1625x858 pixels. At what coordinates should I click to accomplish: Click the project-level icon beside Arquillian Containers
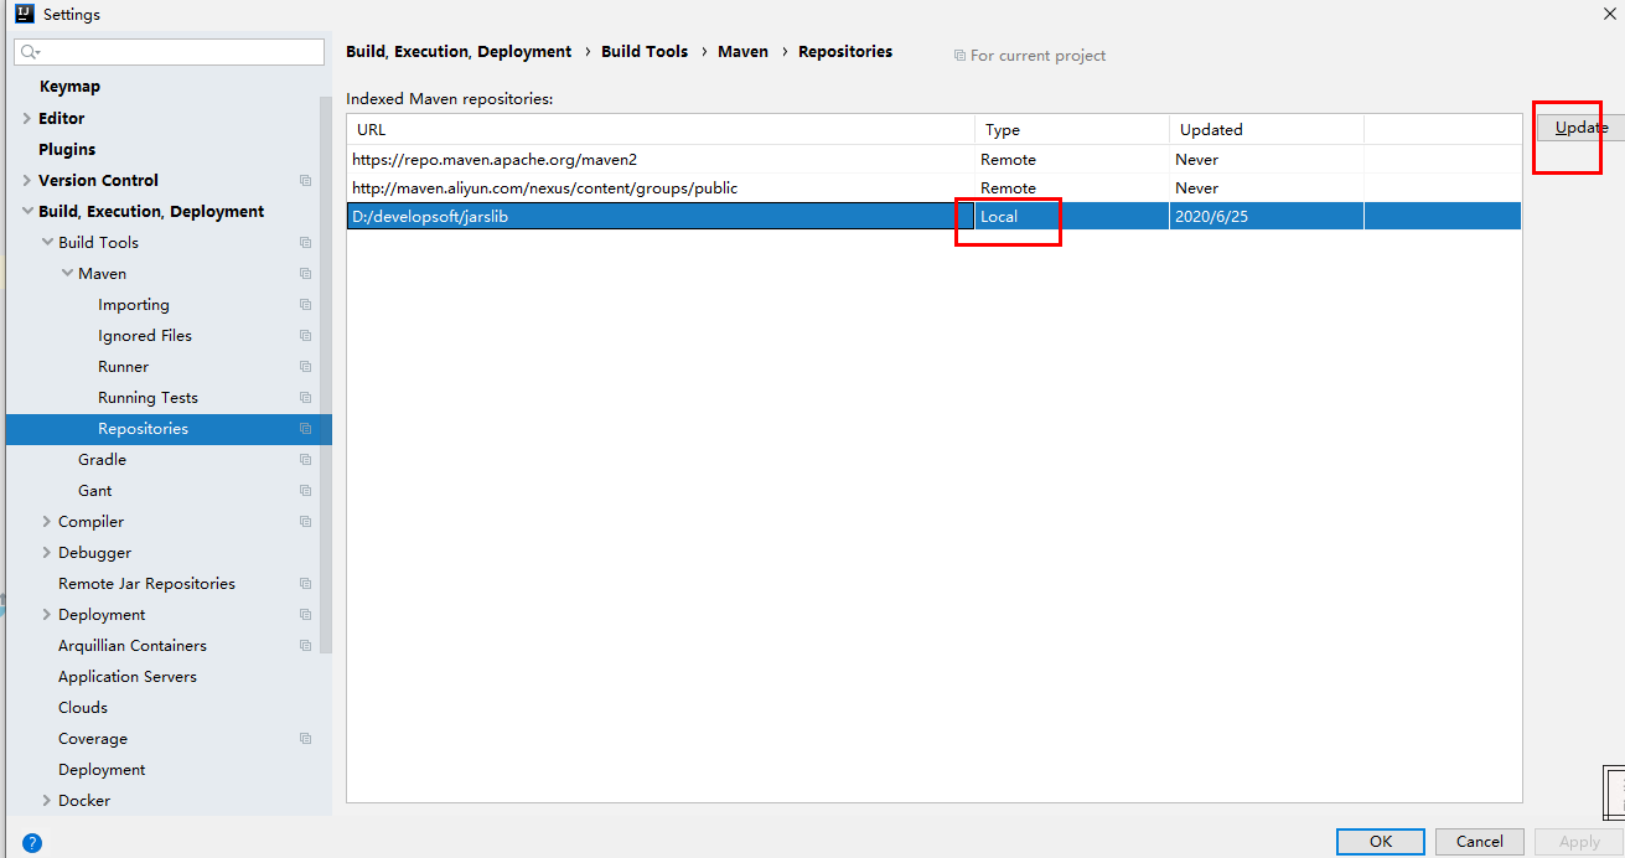[x=306, y=646]
